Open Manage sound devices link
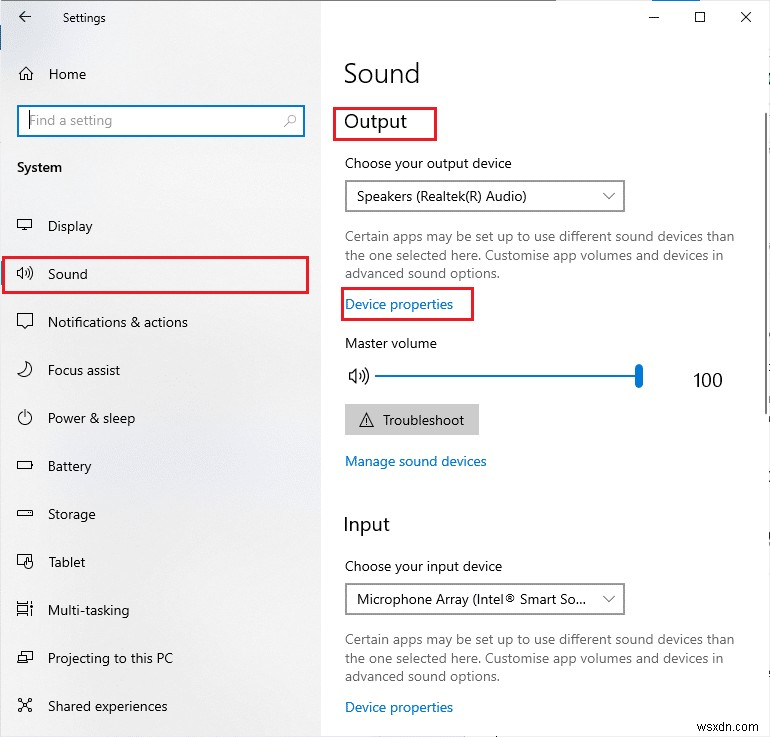 [x=415, y=461]
